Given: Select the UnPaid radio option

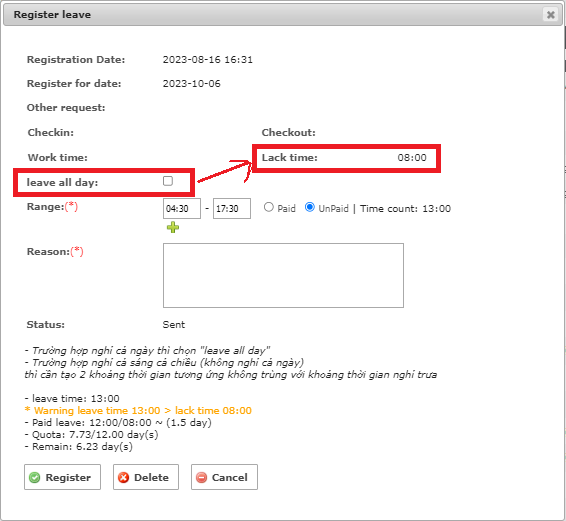Looking at the screenshot, I should coord(310,207).
